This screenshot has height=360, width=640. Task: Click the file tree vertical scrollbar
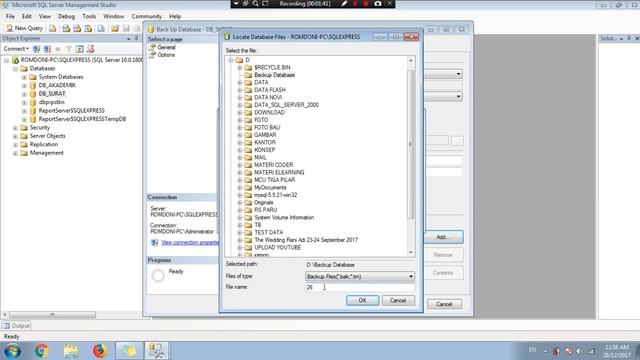[411, 144]
